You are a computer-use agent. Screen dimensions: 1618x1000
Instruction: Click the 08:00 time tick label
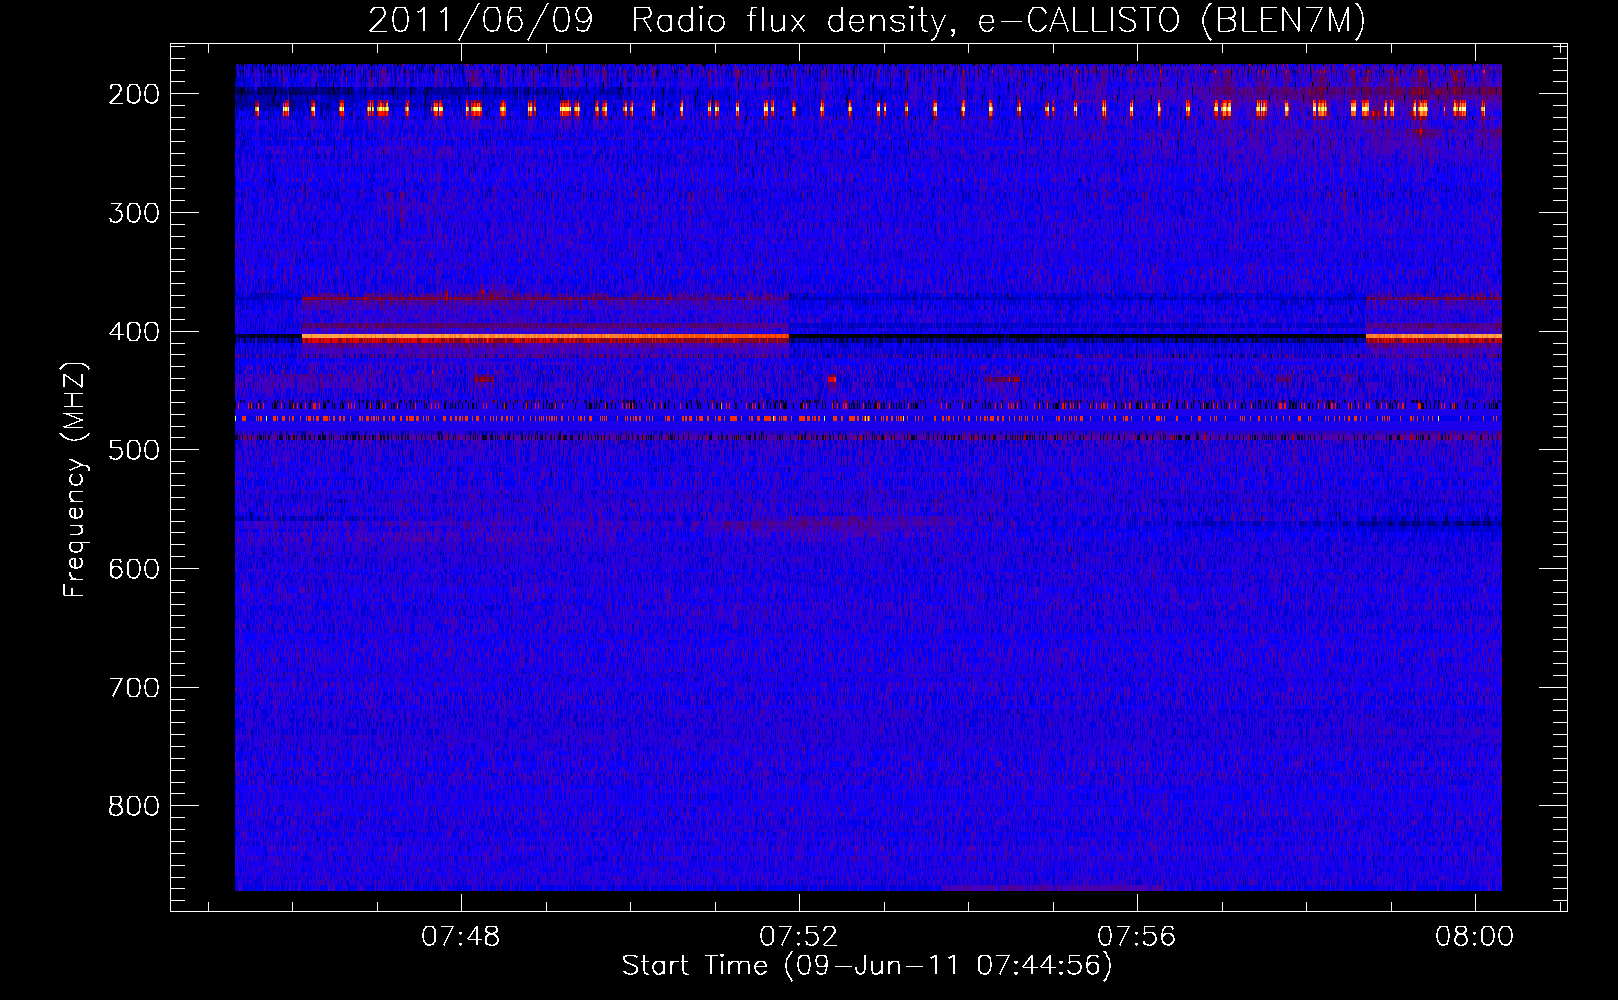1475,937
